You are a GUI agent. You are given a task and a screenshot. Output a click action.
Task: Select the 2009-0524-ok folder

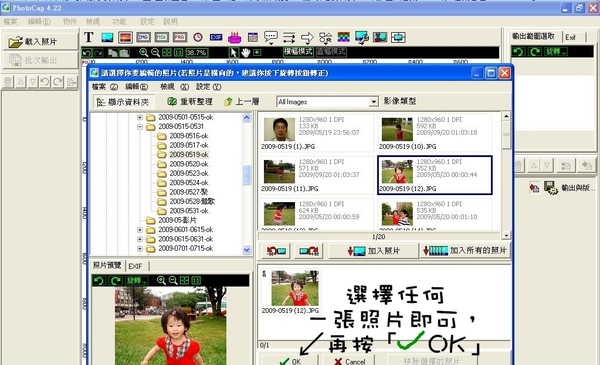[x=189, y=182]
